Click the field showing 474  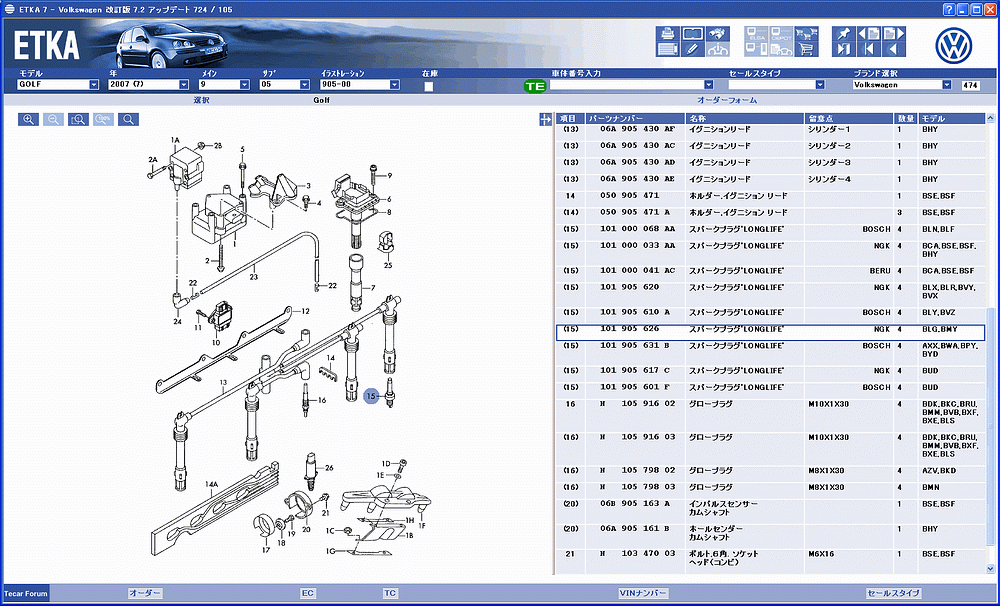click(971, 85)
